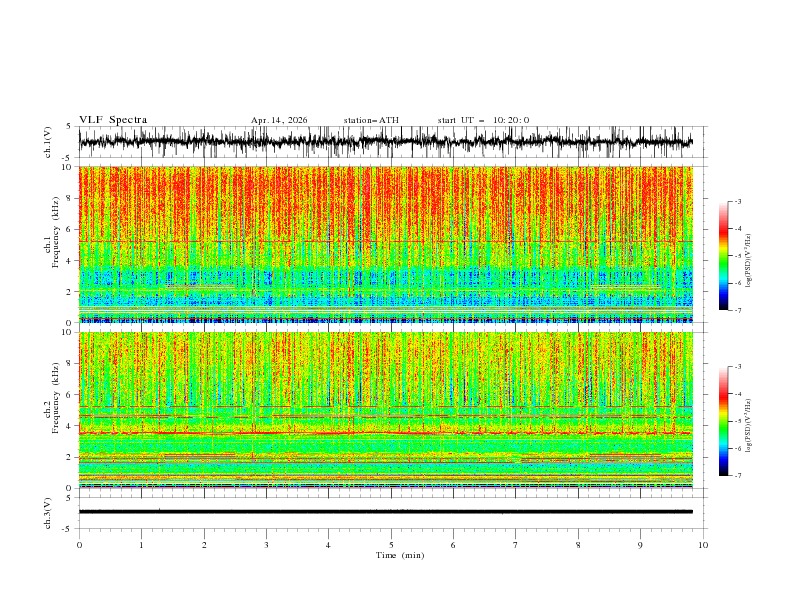Click the ch.1 "Frequency (kHz)" axis label
The image size is (792, 612).
tap(56, 233)
